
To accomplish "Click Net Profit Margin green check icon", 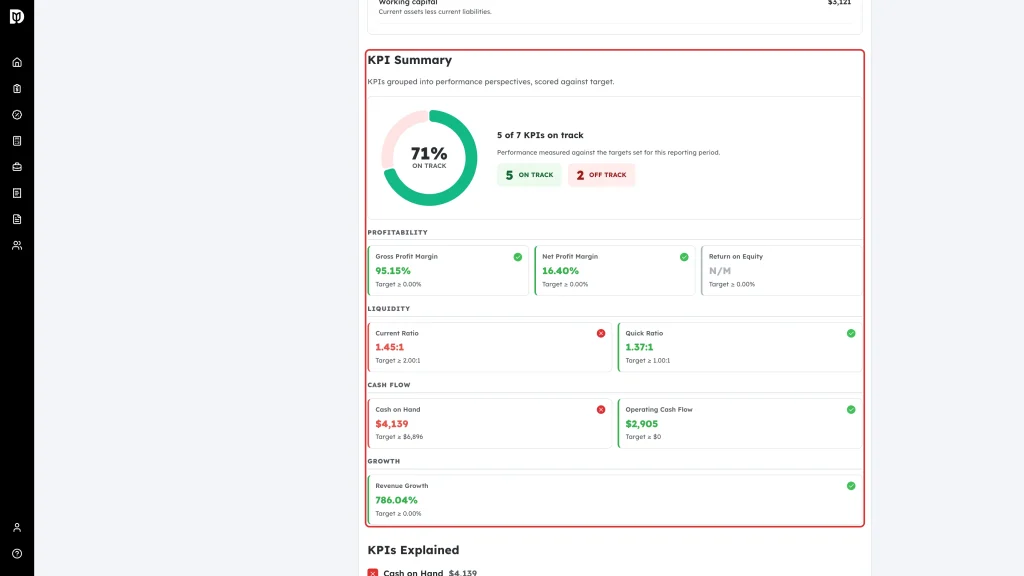I will (x=684, y=257).
